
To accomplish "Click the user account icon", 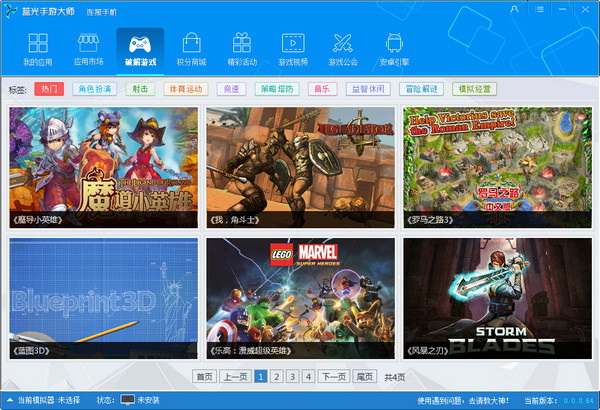I will click(x=514, y=9).
